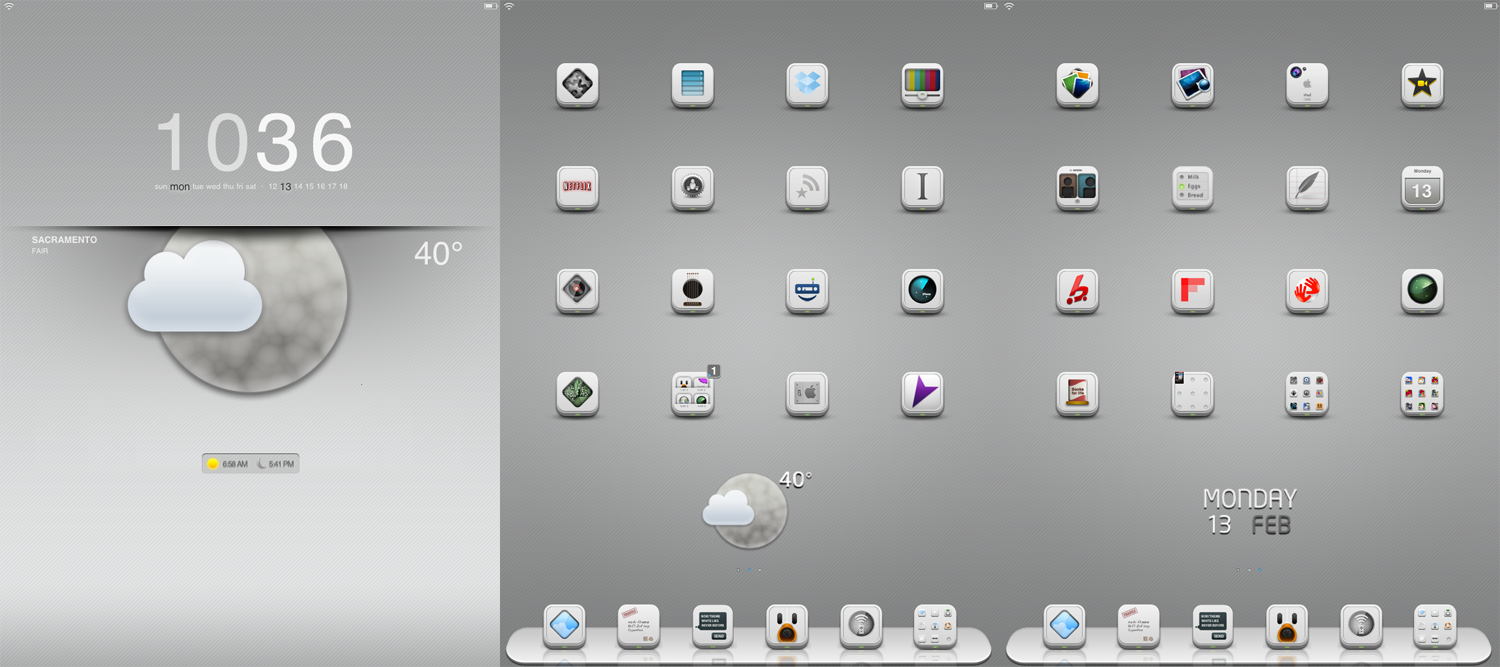The image size is (1500, 667).
Task: Launch the Instapaper 'I' app icon
Action: (922, 188)
